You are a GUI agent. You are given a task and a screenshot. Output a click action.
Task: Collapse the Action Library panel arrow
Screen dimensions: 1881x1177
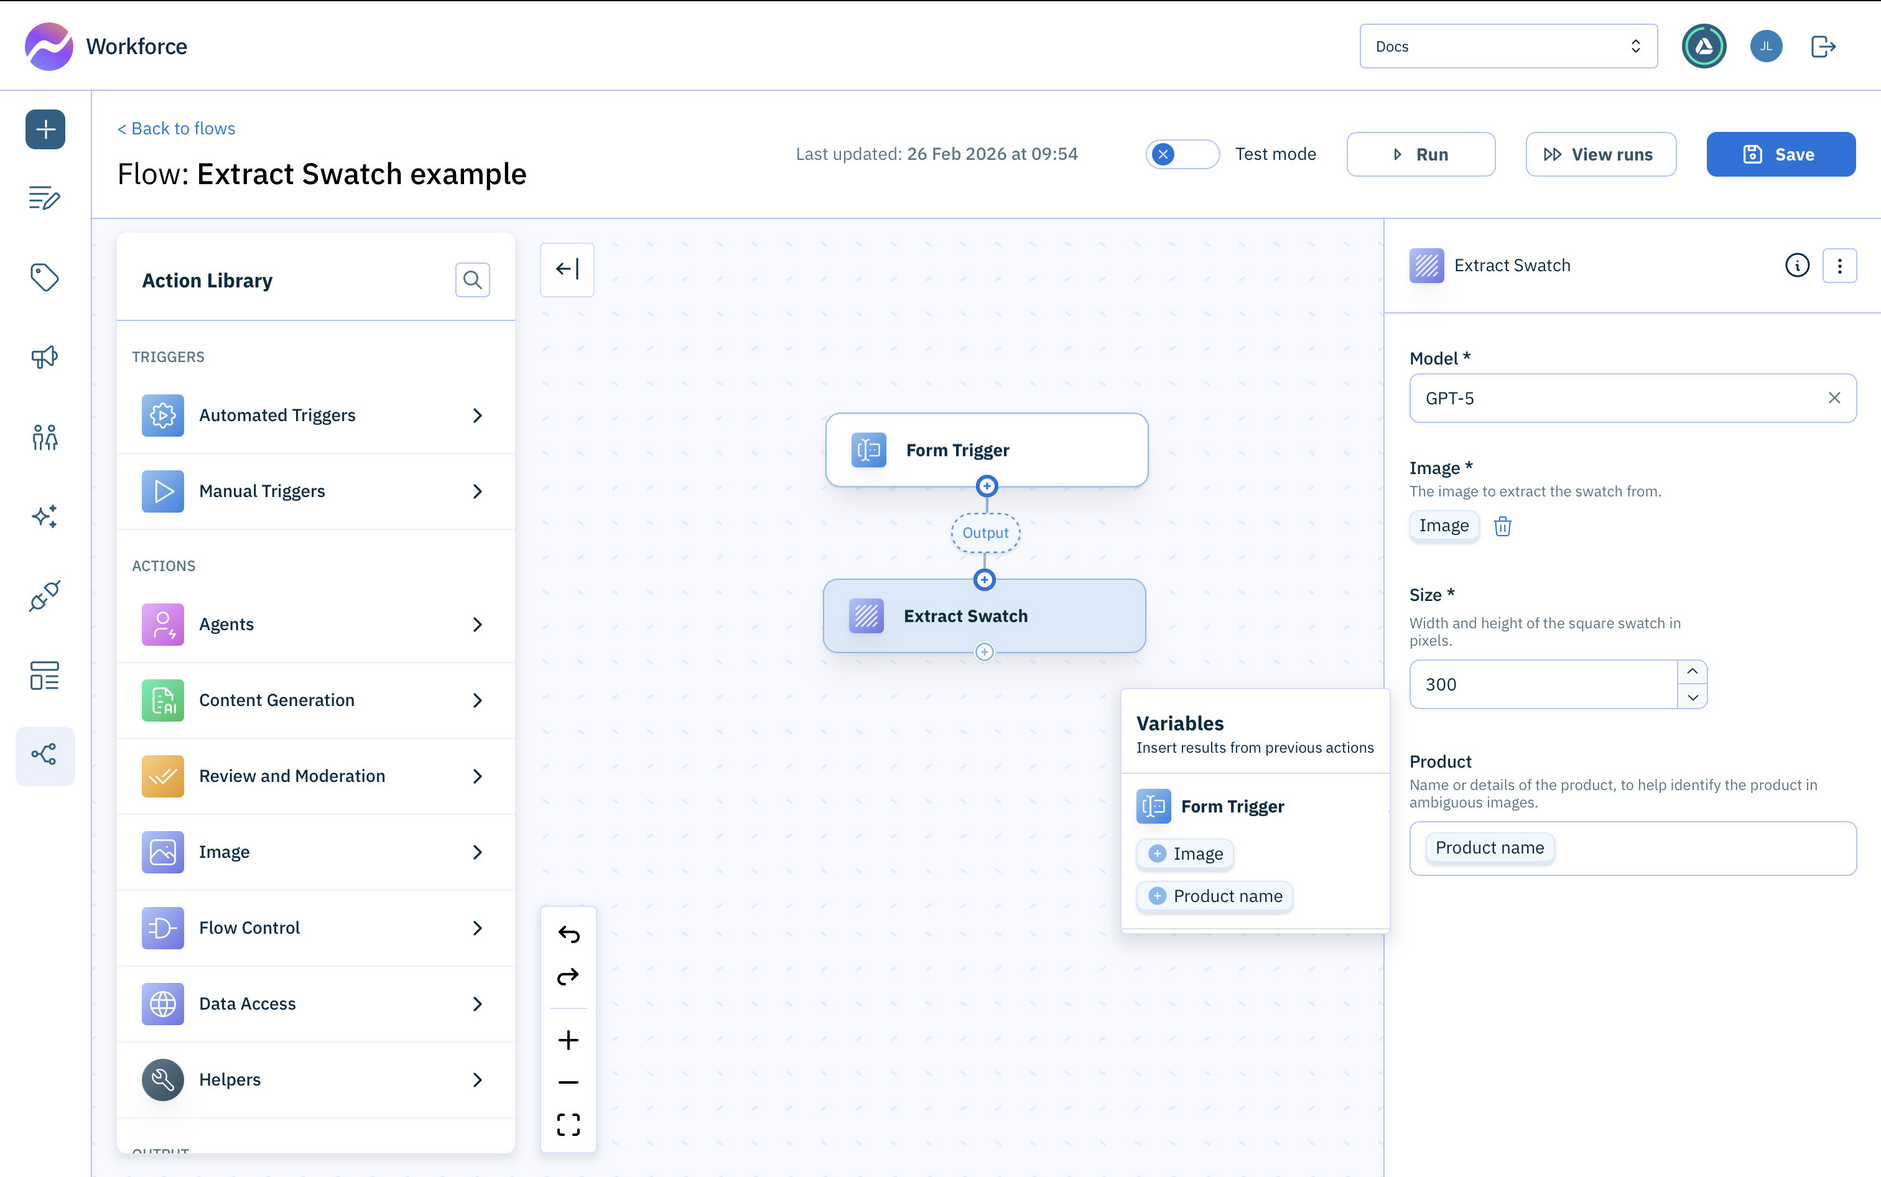(x=567, y=269)
